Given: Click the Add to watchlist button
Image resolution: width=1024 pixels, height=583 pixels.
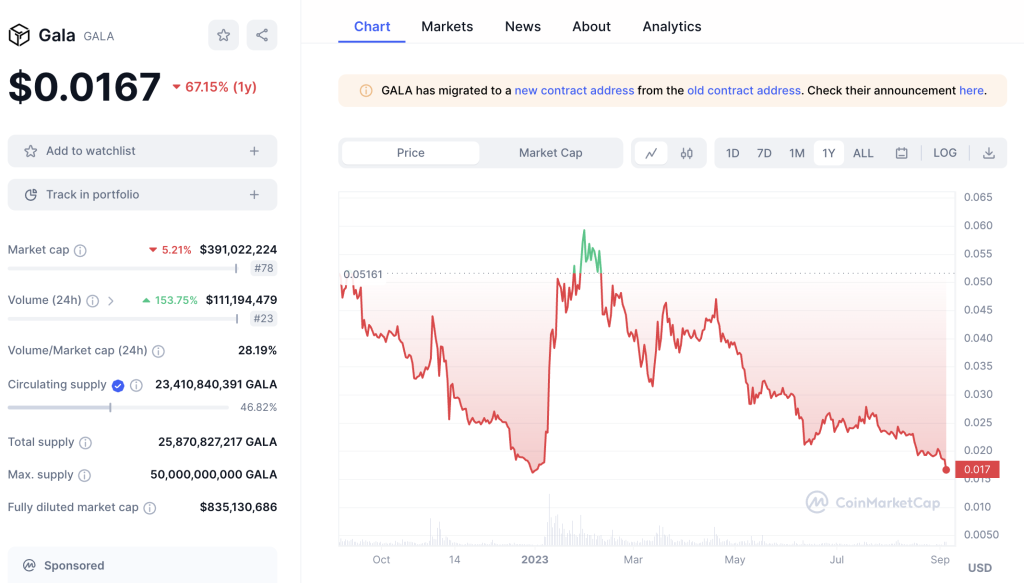Looking at the screenshot, I should [142, 151].
